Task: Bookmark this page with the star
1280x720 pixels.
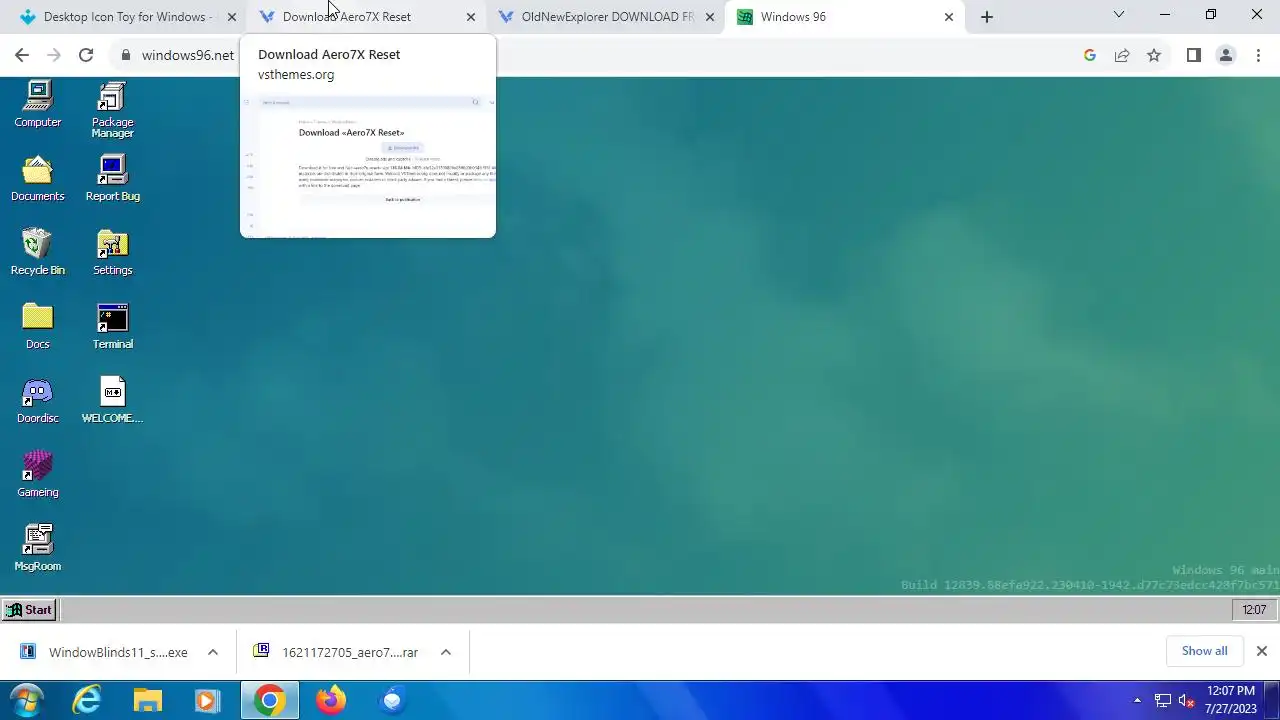Action: 1154,55
